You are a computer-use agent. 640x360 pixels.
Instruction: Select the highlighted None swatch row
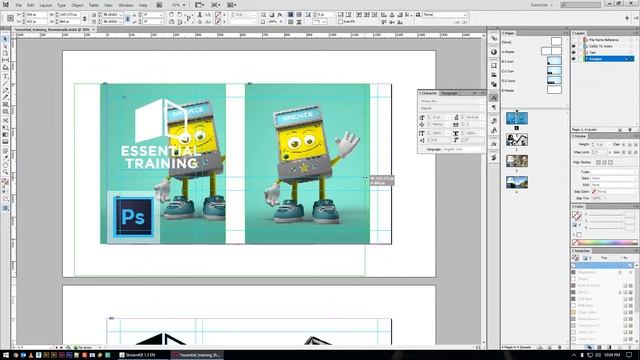pyautogui.click(x=603, y=265)
